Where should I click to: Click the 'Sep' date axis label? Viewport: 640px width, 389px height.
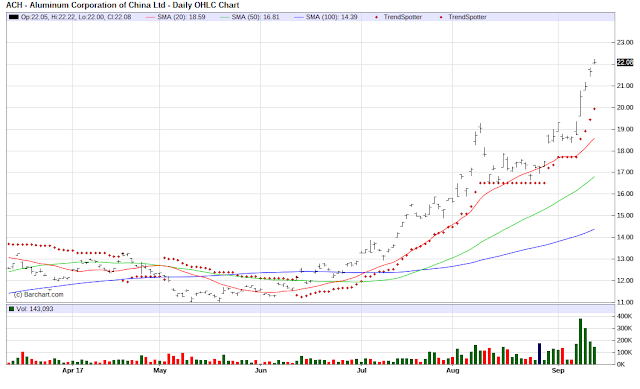pyautogui.click(x=558, y=371)
